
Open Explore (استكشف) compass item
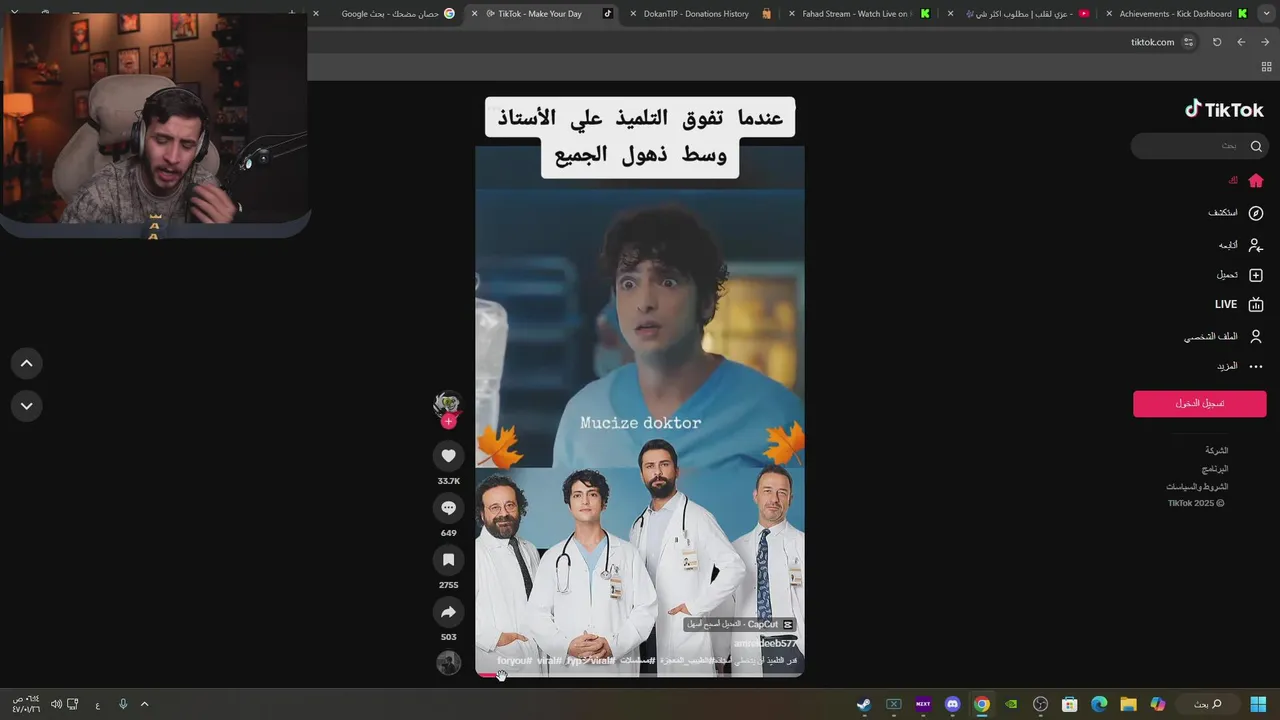point(1235,213)
